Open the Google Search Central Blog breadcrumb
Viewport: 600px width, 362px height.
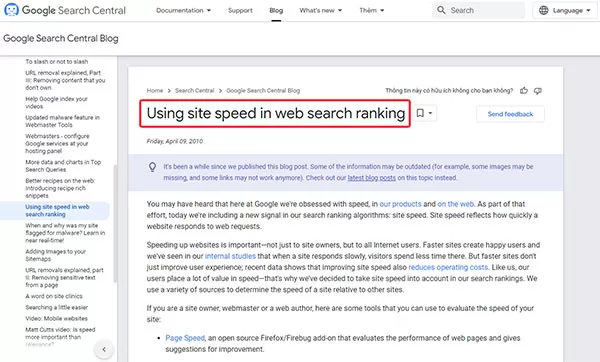(263, 91)
